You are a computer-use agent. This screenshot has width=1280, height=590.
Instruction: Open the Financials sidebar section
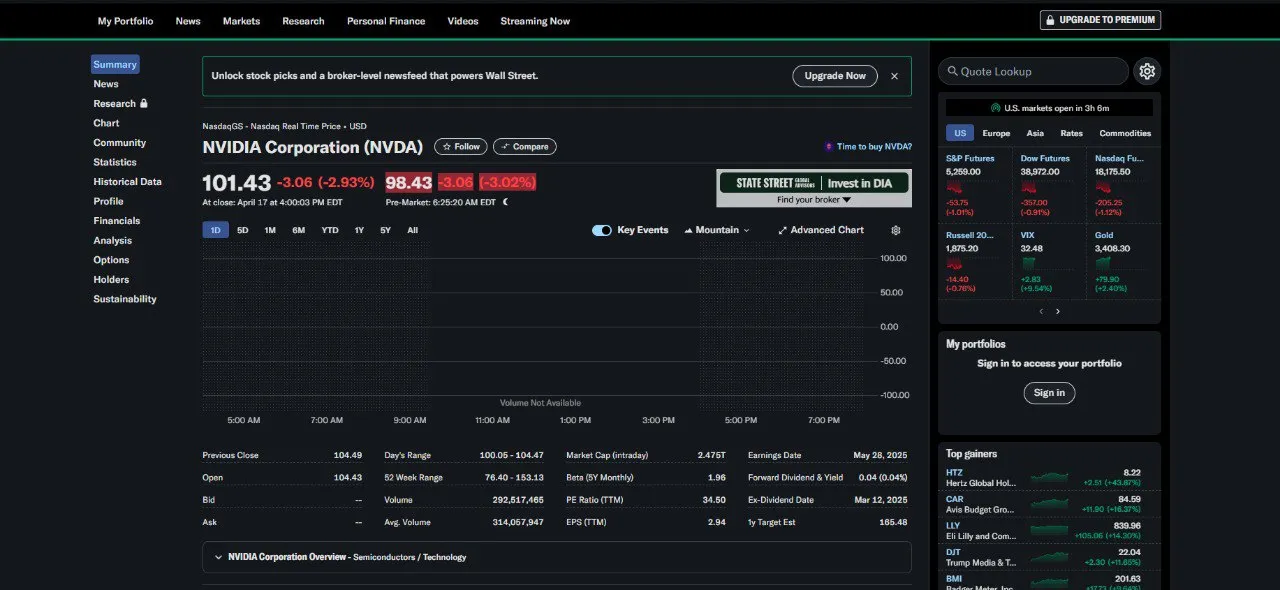coord(117,221)
